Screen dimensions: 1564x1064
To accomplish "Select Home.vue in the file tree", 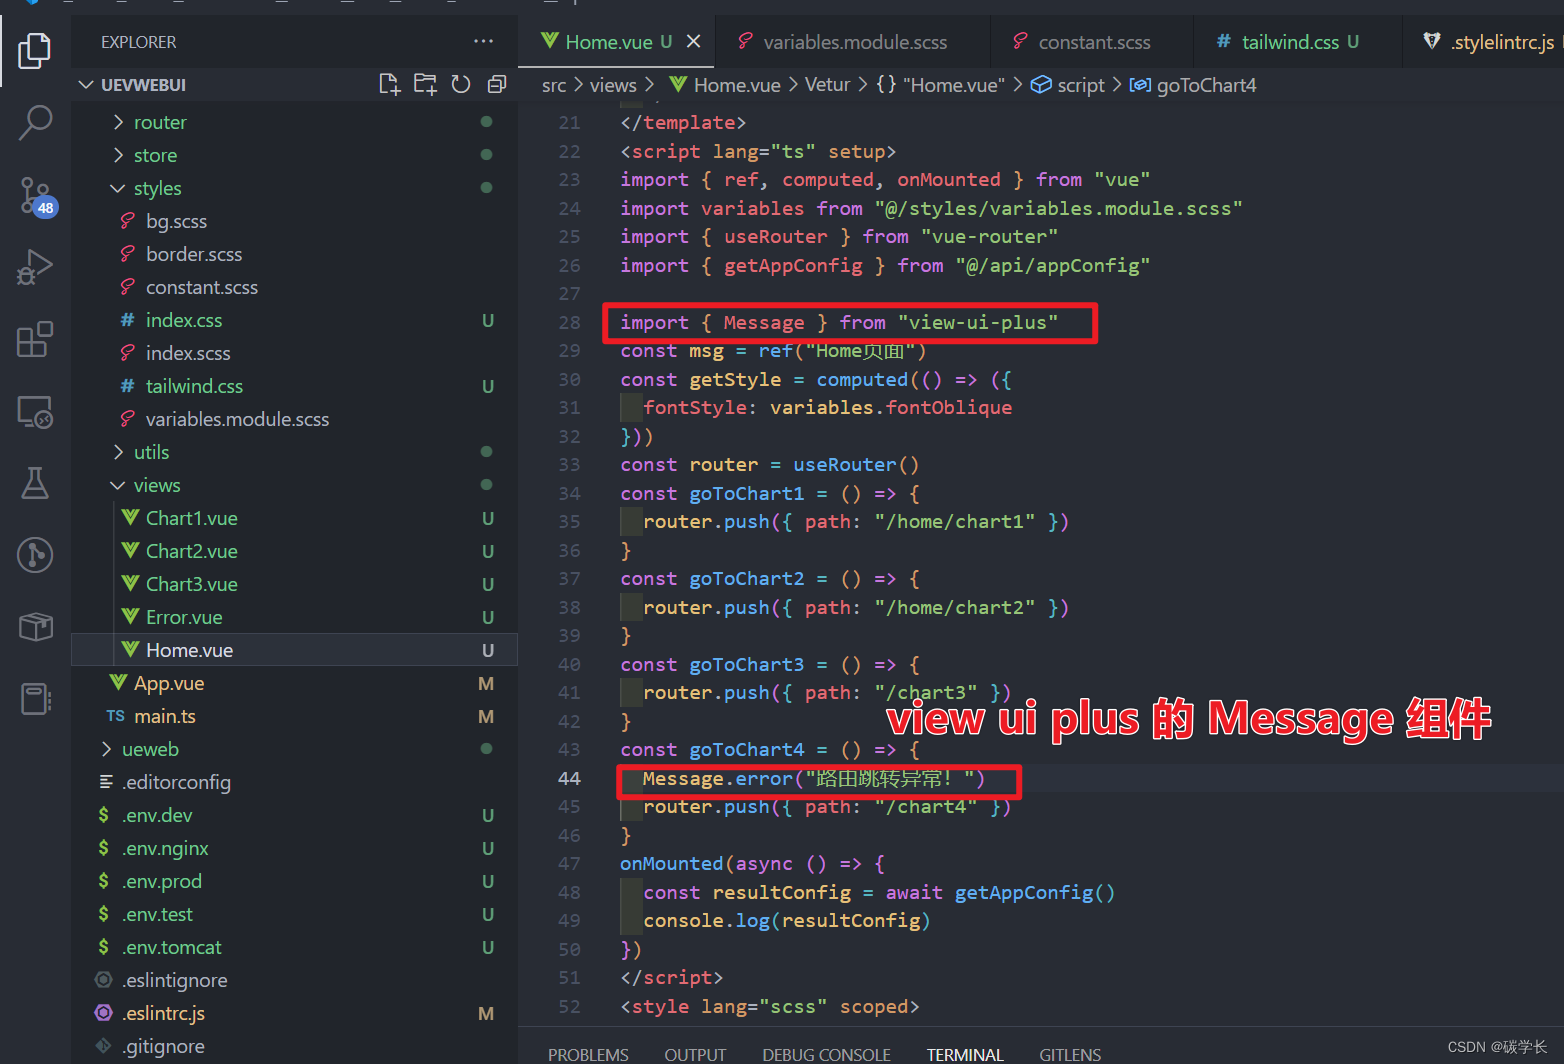I will tap(294, 650).
